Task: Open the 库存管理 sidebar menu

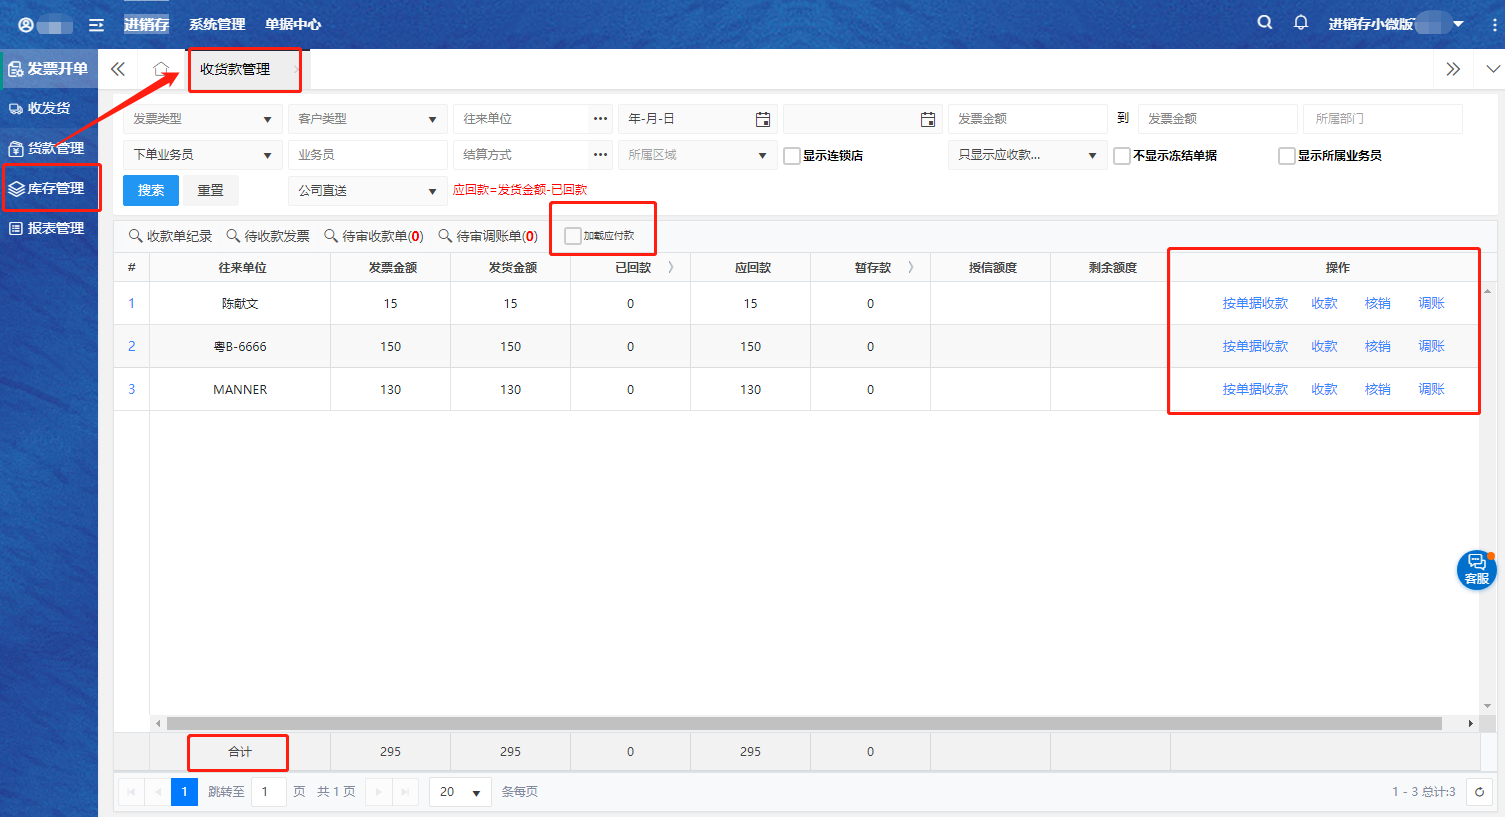Action: click(x=50, y=188)
